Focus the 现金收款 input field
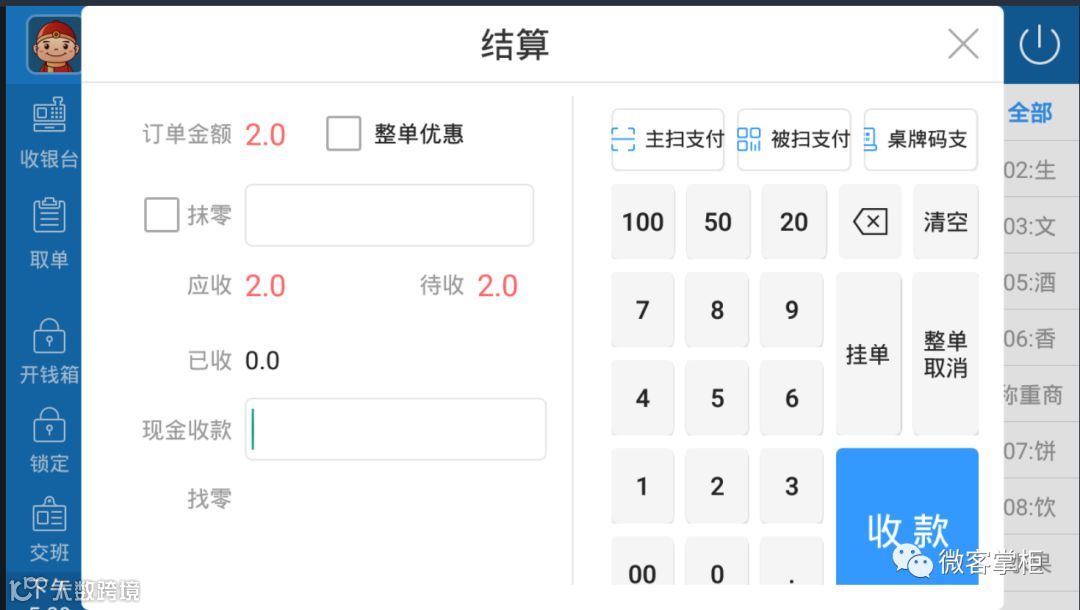This screenshot has height=610, width=1080. 395,429
